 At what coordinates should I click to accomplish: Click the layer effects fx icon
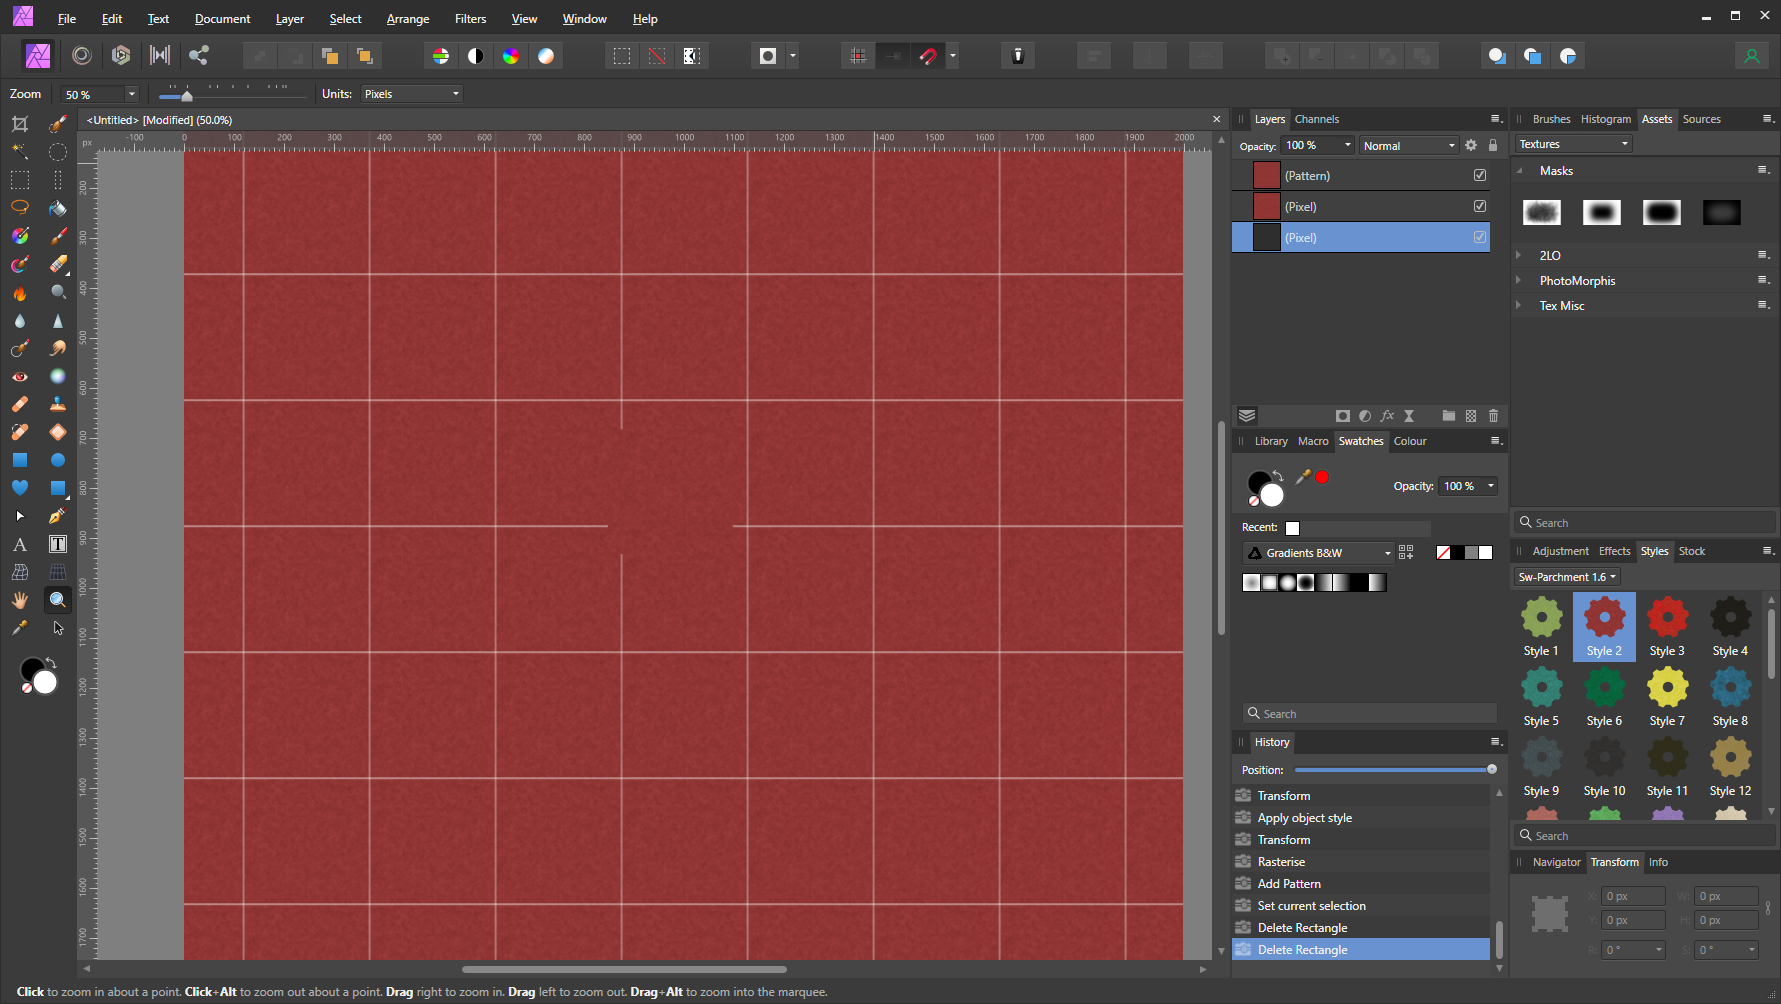point(1387,416)
